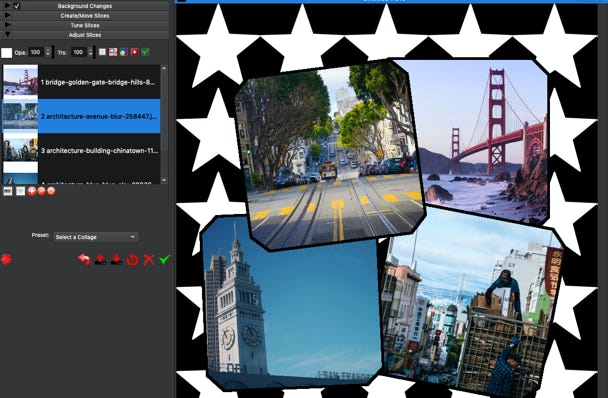Click the bottom green checkmark apply icon
The height and width of the screenshot is (398, 608).
[x=165, y=259]
